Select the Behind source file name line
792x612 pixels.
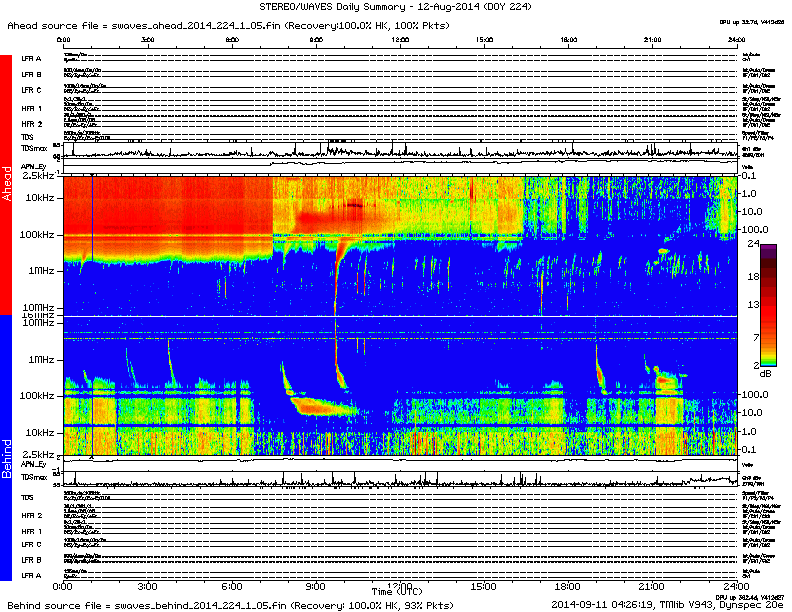click(x=230, y=605)
